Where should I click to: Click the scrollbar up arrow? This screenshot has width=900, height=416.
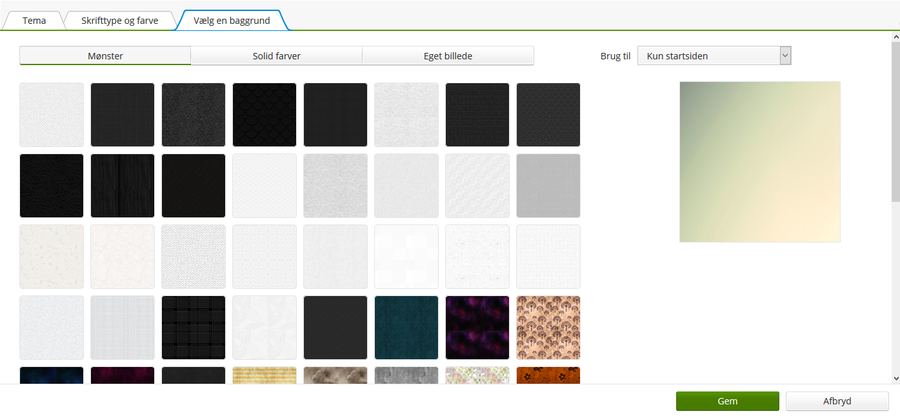coord(896,37)
